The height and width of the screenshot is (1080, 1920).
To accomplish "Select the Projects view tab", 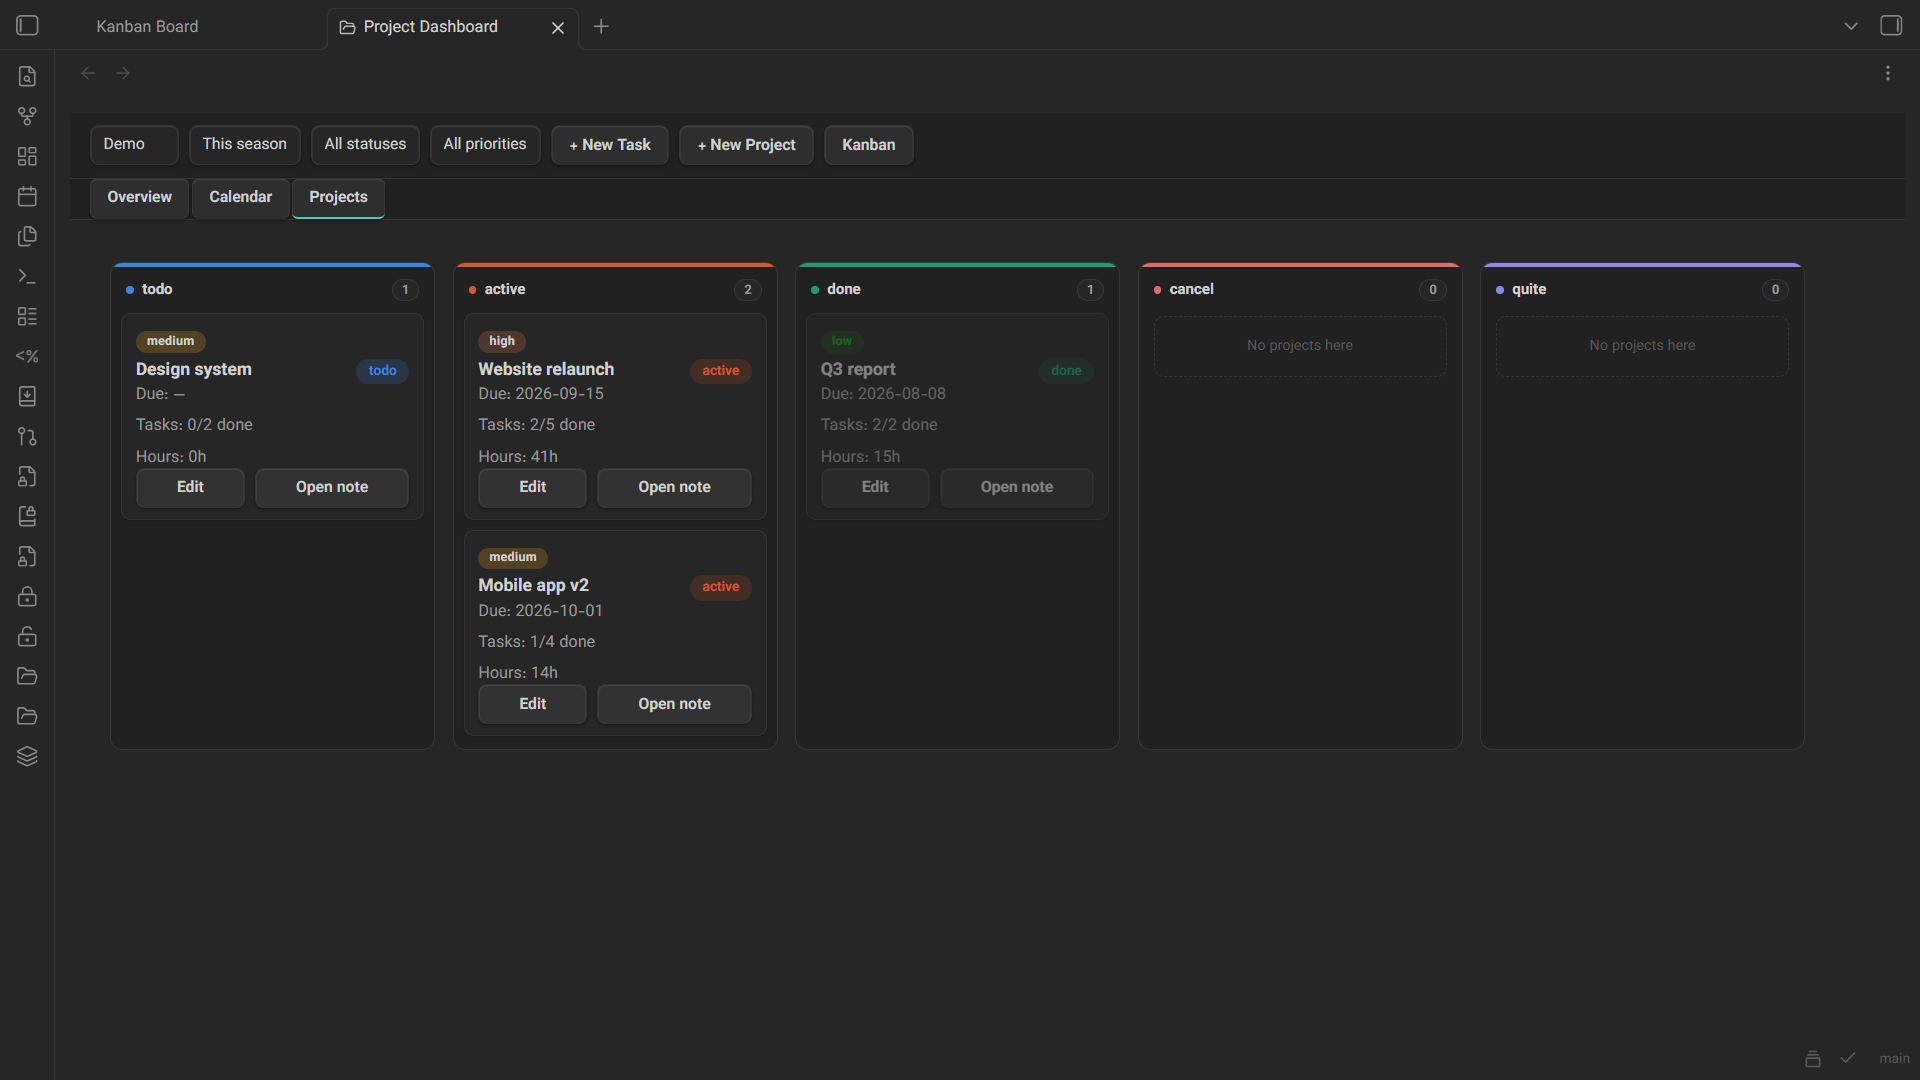I will (x=338, y=197).
